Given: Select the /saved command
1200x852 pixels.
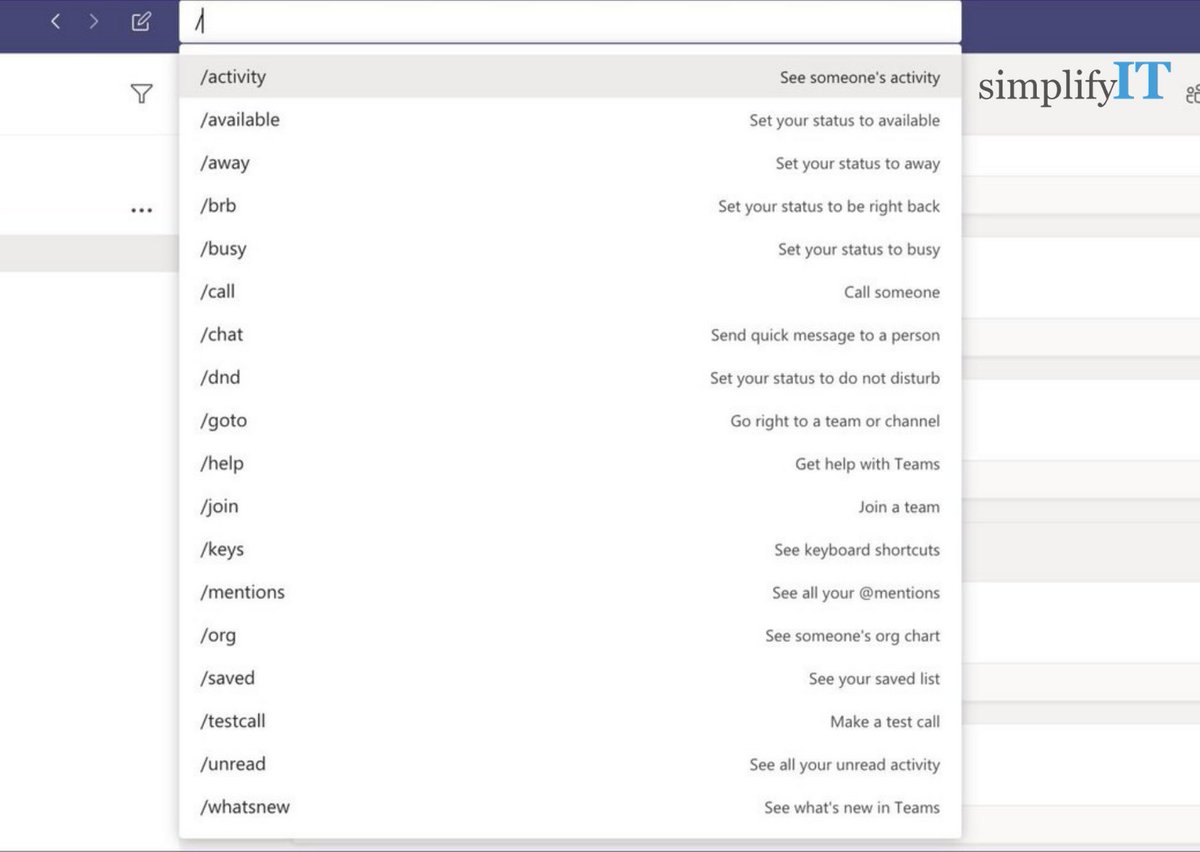Looking at the screenshot, I should click(570, 679).
